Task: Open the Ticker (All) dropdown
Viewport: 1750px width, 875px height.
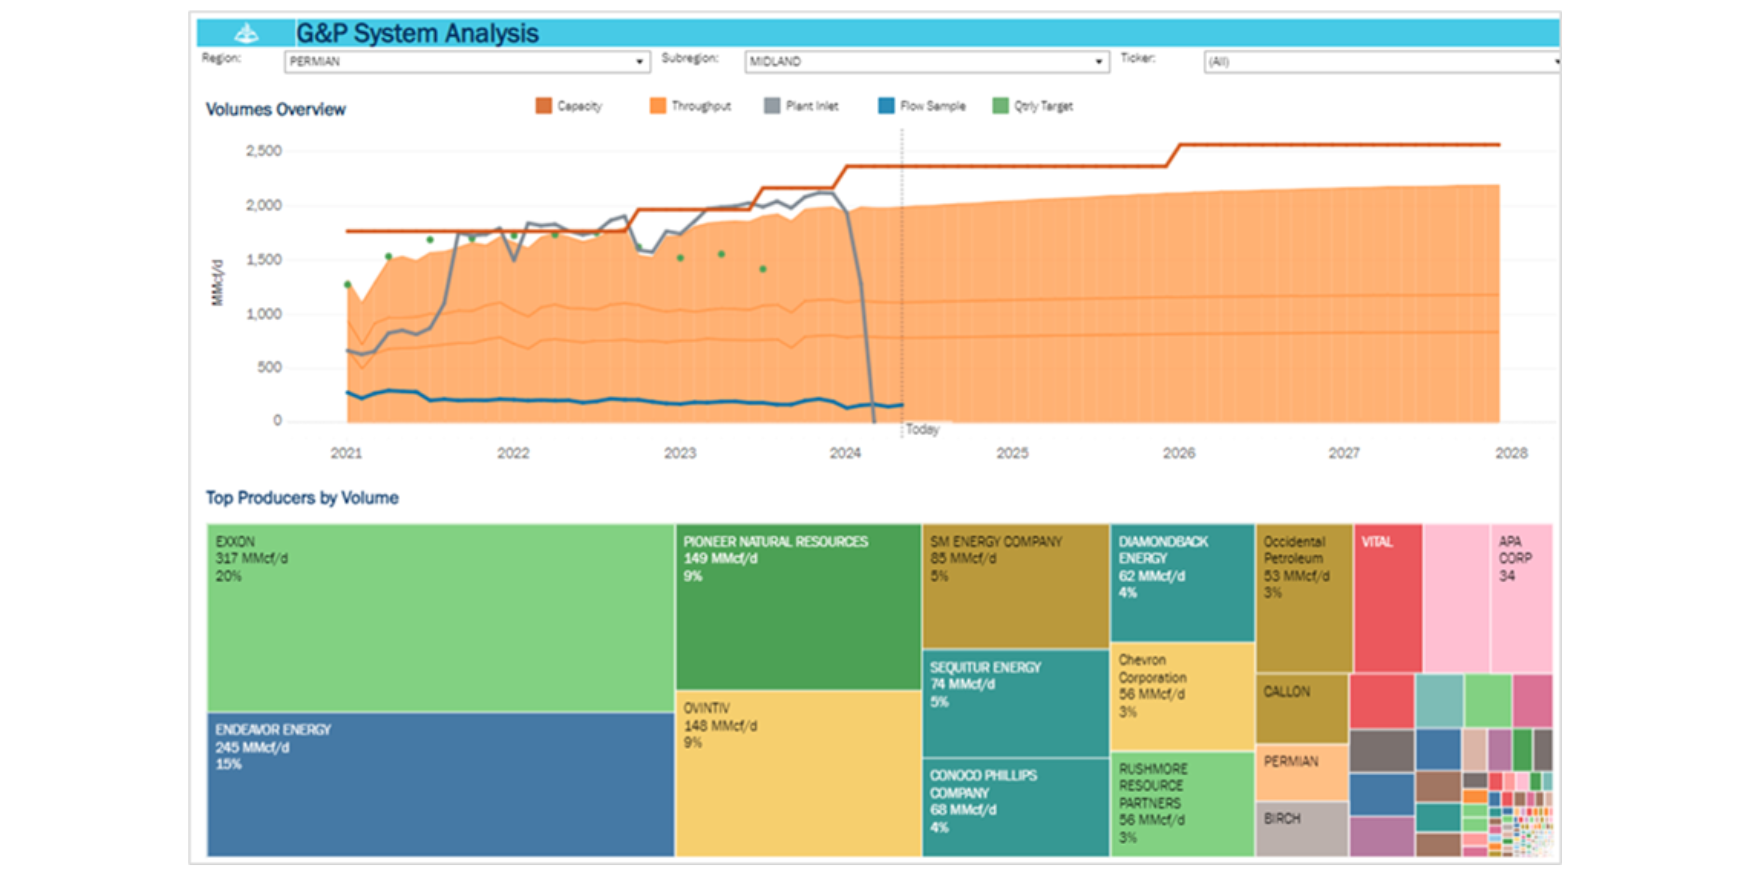Action: coord(1382,61)
